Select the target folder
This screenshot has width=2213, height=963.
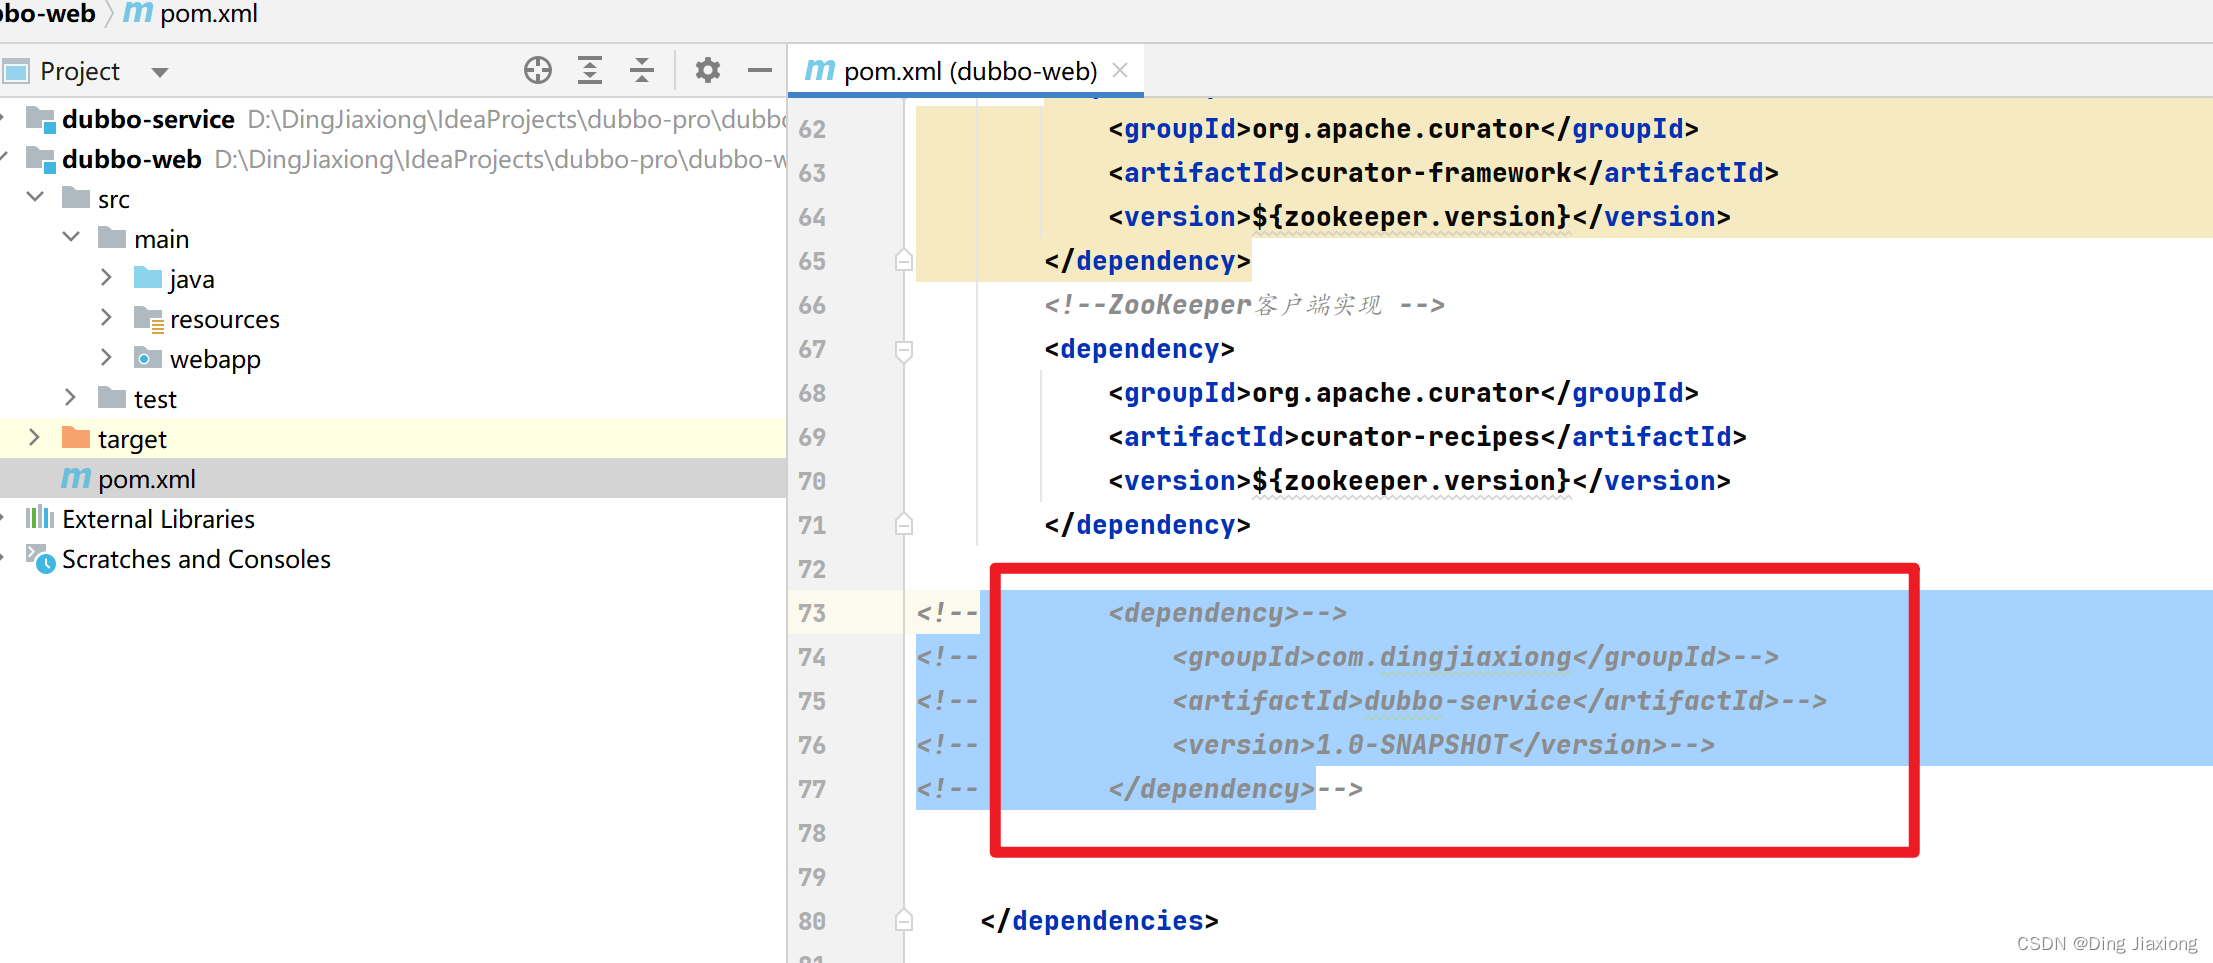point(132,439)
